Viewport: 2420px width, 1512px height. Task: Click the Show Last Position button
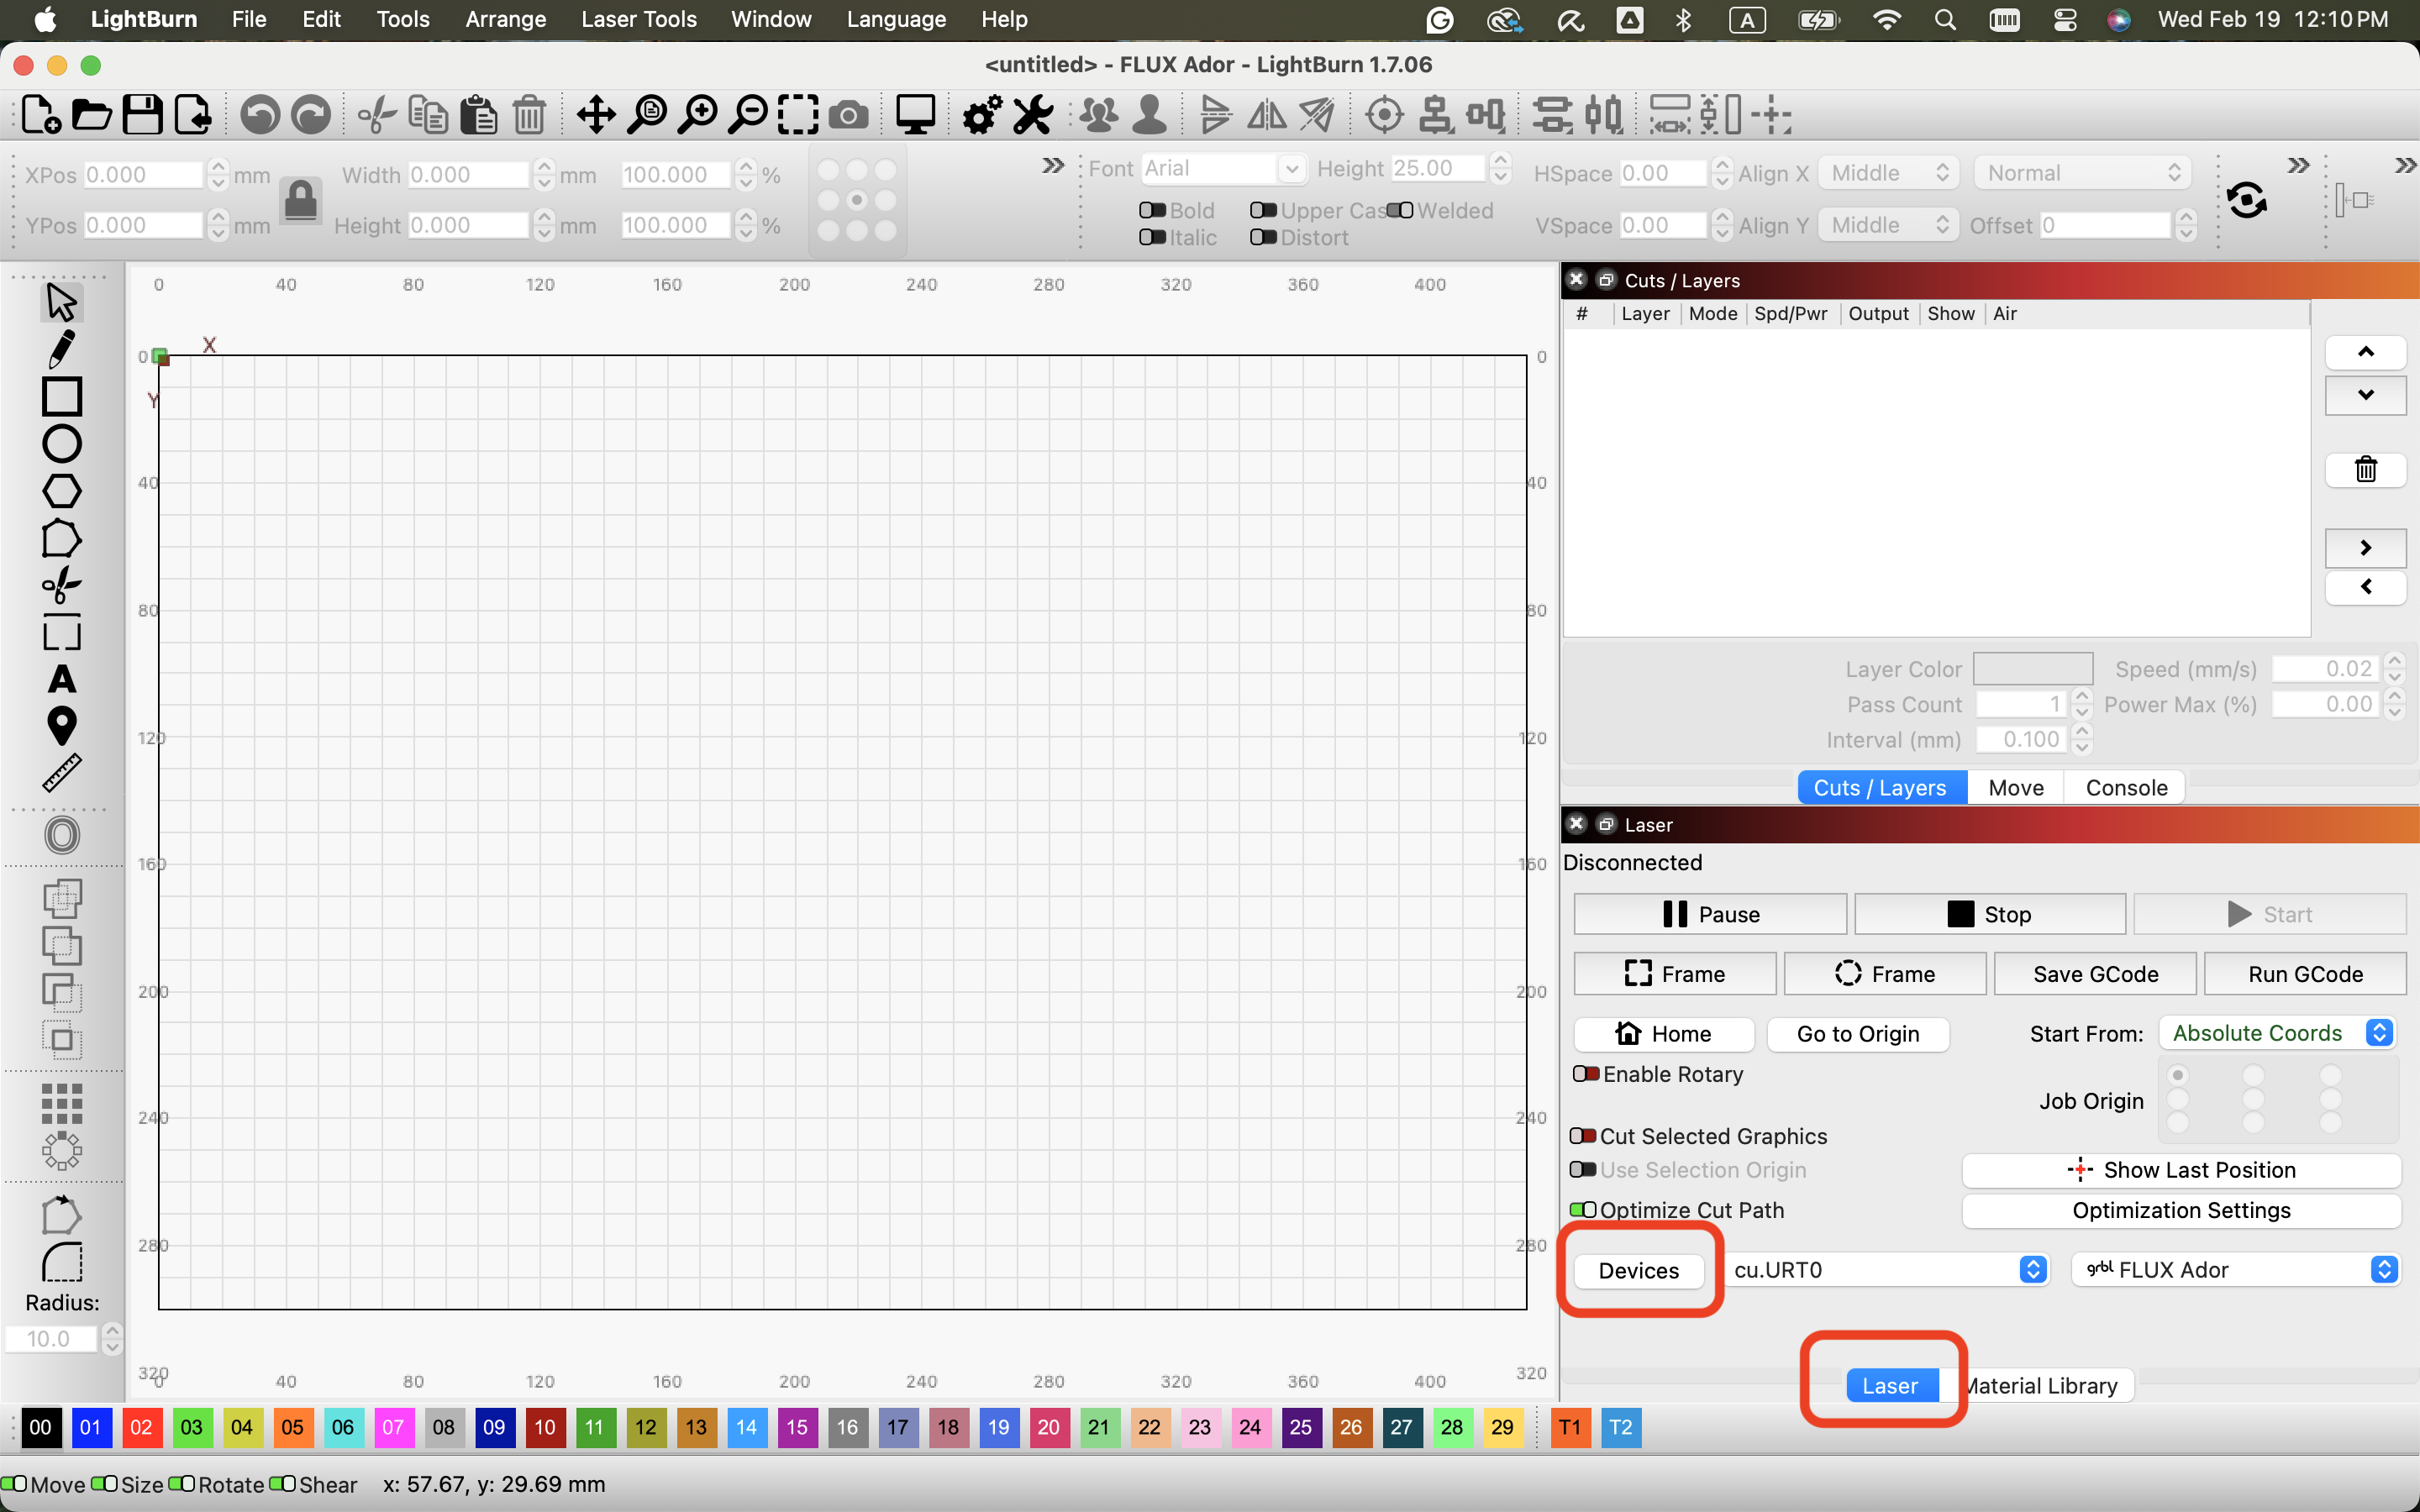2181,1169
